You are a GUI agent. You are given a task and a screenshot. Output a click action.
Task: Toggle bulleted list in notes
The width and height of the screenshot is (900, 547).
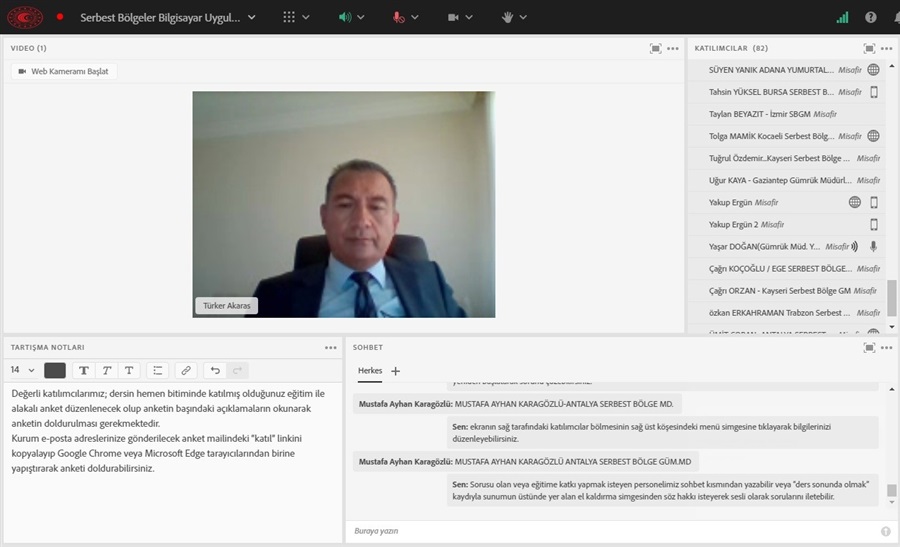point(157,370)
